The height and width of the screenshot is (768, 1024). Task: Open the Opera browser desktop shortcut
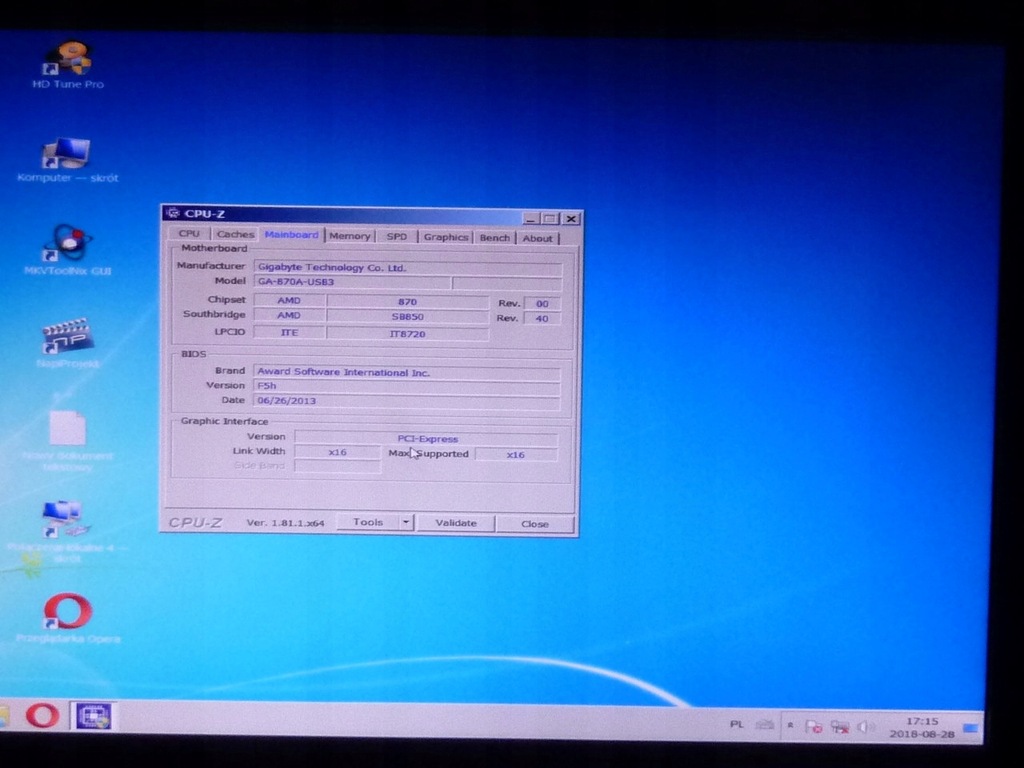[67, 612]
